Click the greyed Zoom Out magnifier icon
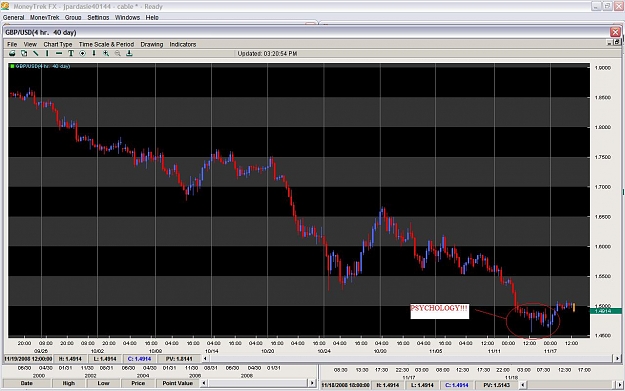Screen dimensions: 625x391 [118, 53]
